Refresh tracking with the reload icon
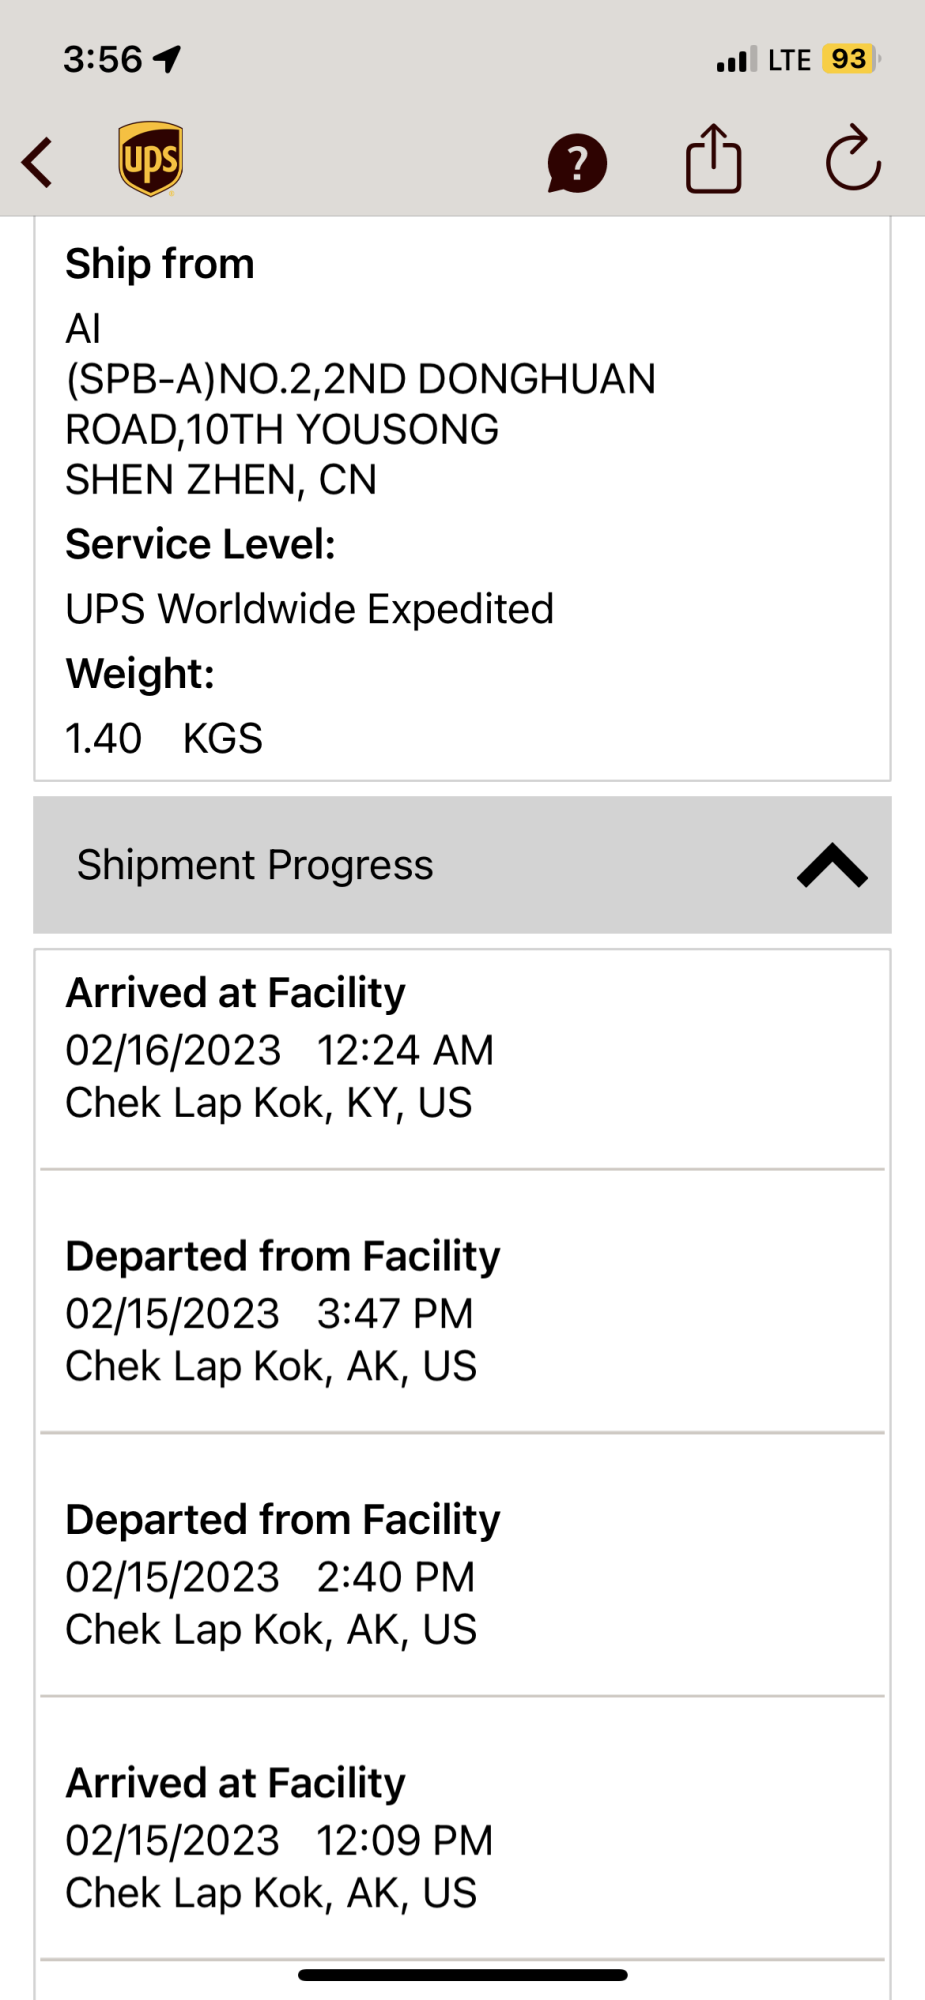This screenshot has width=925, height=2000. click(853, 159)
